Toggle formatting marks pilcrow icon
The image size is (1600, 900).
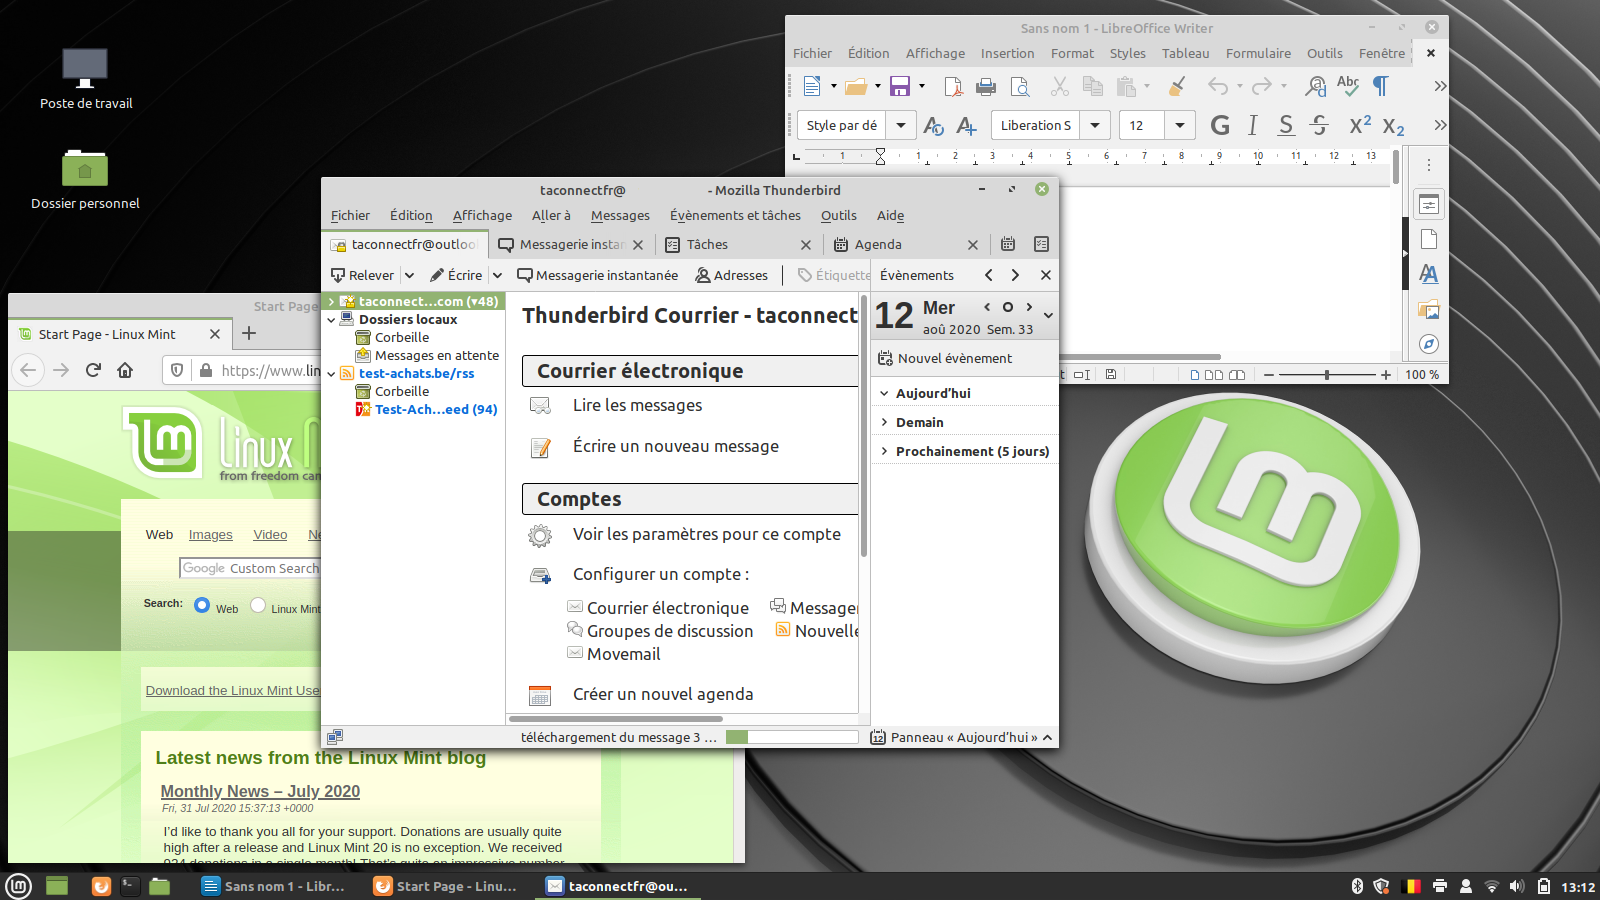point(1381,87)
